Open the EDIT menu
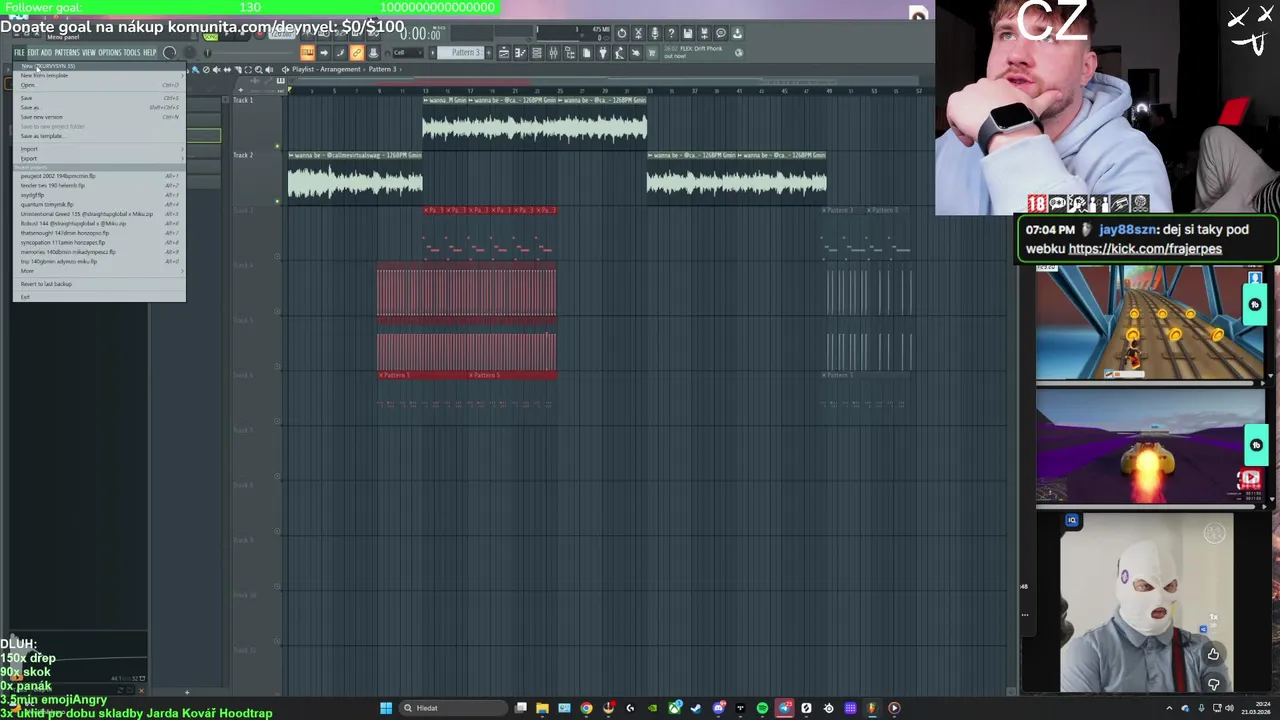 pos(33,52)
